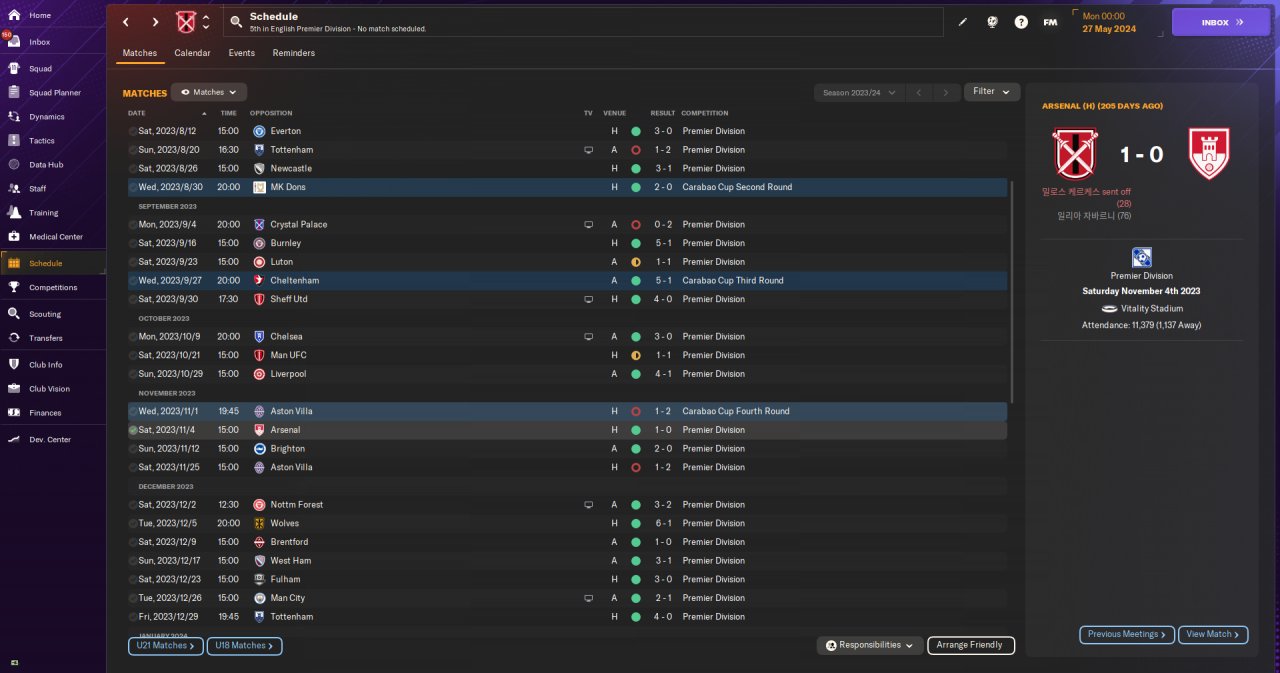This screenshot has width=1280, height=673.
Task: Toggle the circle marker on the Everton row
Action: pos(133,131)
